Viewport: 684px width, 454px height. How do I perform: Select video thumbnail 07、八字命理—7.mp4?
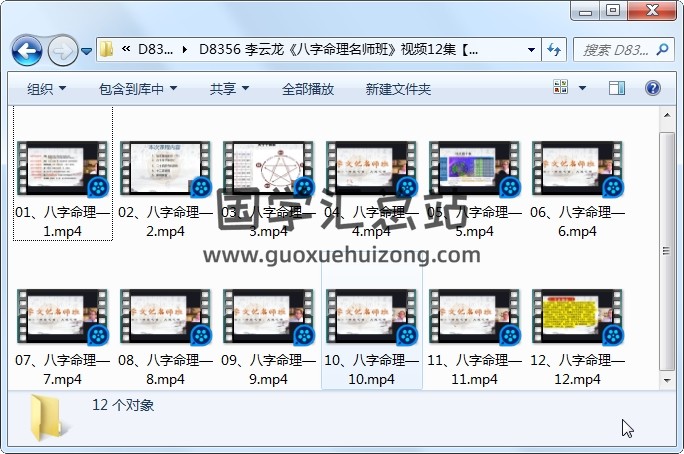click(x=62, y=317)
